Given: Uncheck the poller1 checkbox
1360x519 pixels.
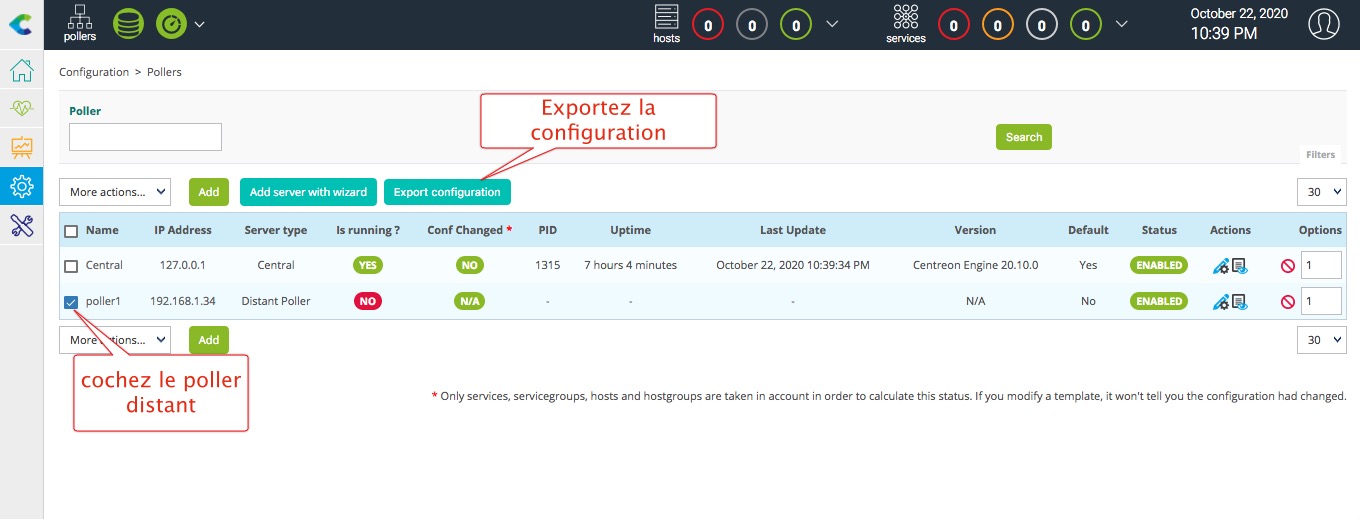Looking at the screenshot, I should click(71, 301).
